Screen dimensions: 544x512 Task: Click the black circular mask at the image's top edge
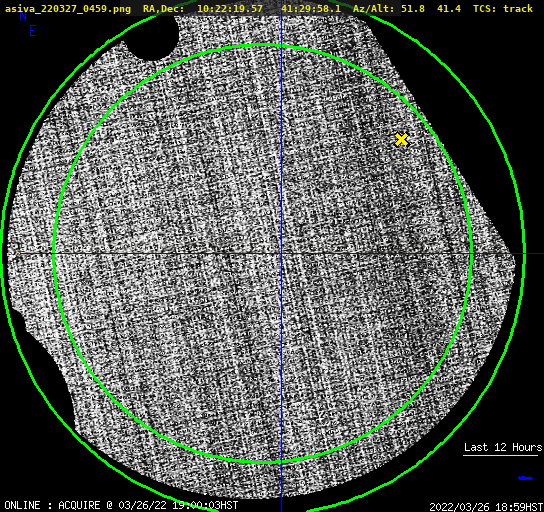(152, 37)
